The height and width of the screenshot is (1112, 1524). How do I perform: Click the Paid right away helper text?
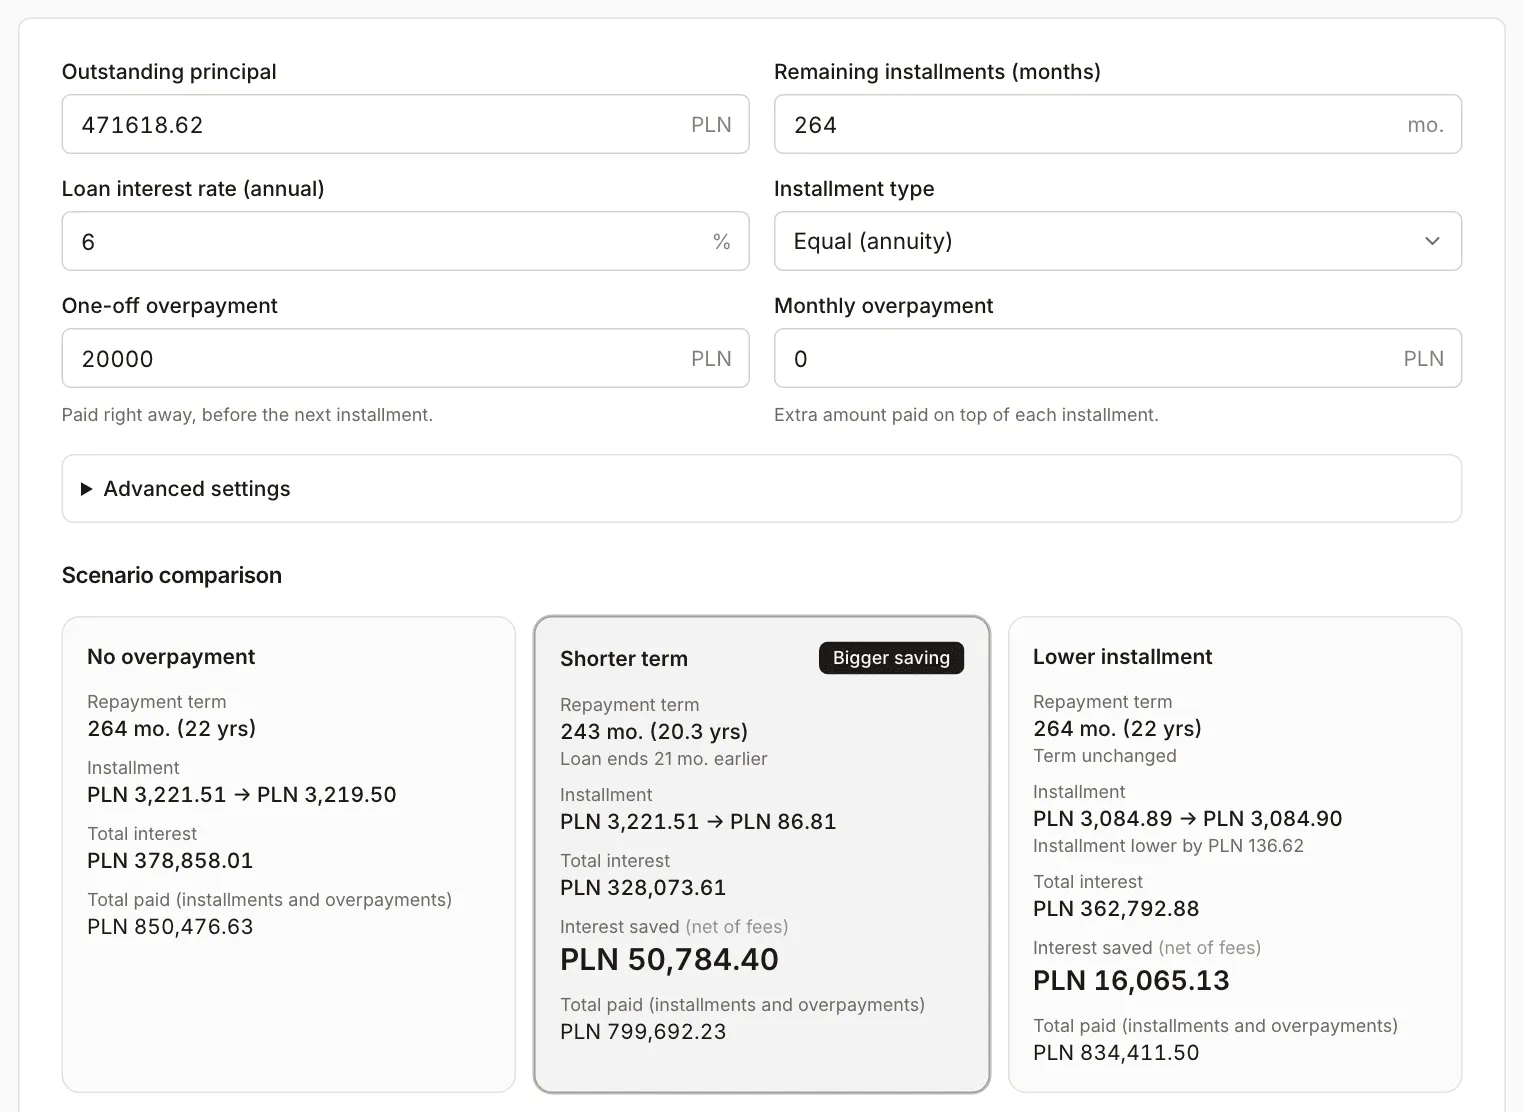pyautogui.click(x=247, y=415)
